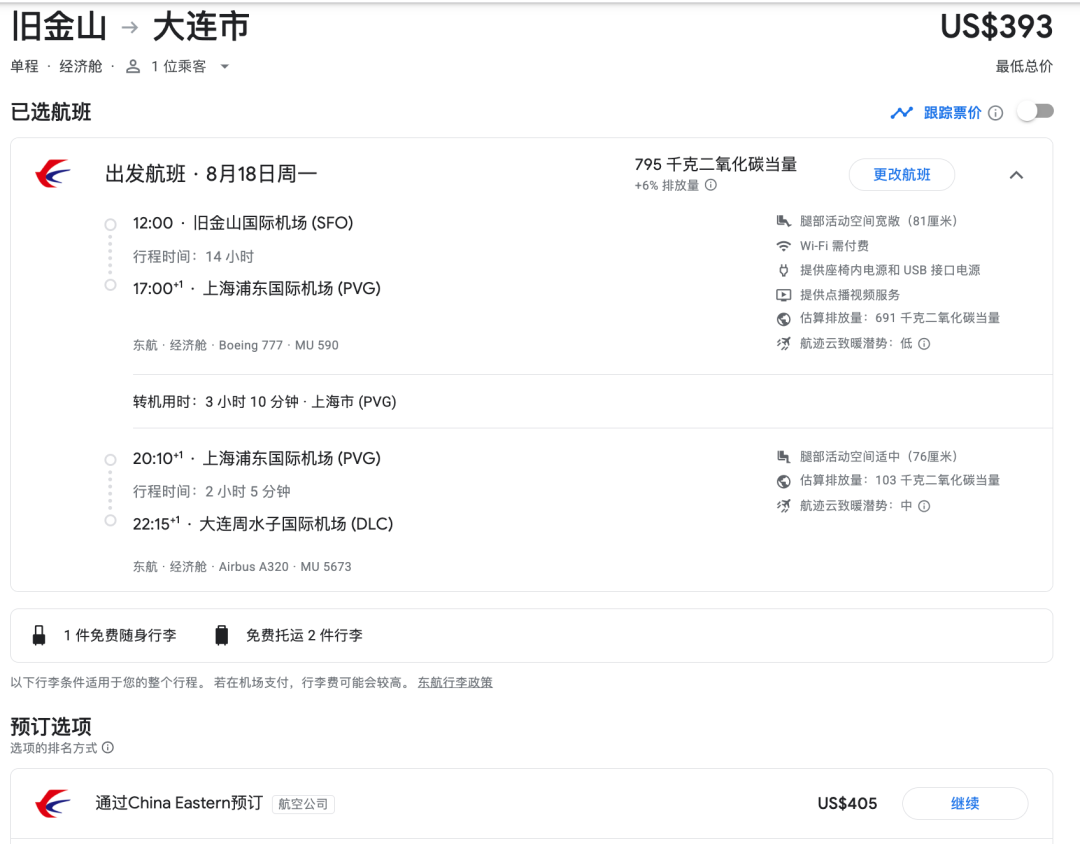The image size is (1080, 844).
Task: Click the info icon beside +6% 排放量
Action: click(711, 185)
